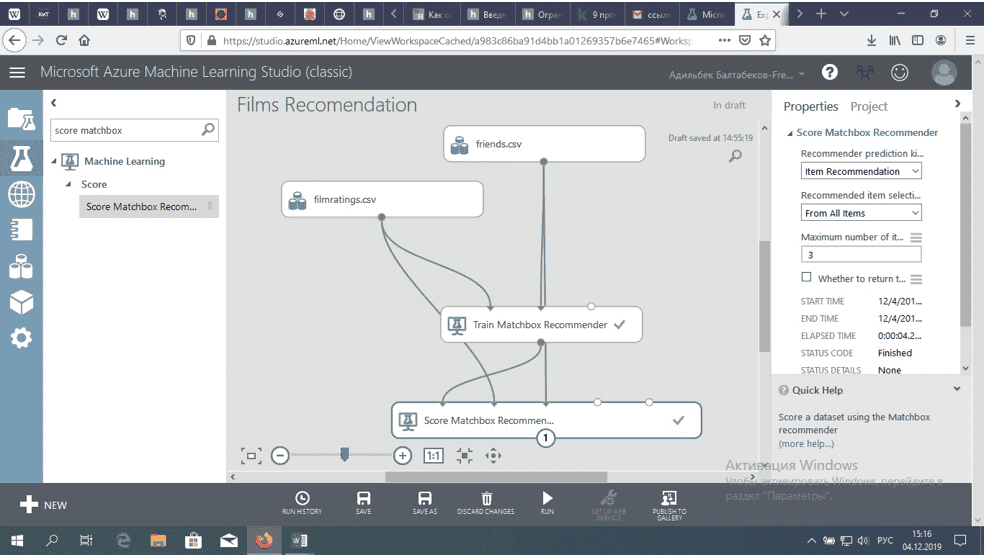Click the help question mark icon
Viewport: 985px width, 556px height.
tap(829, 72)
